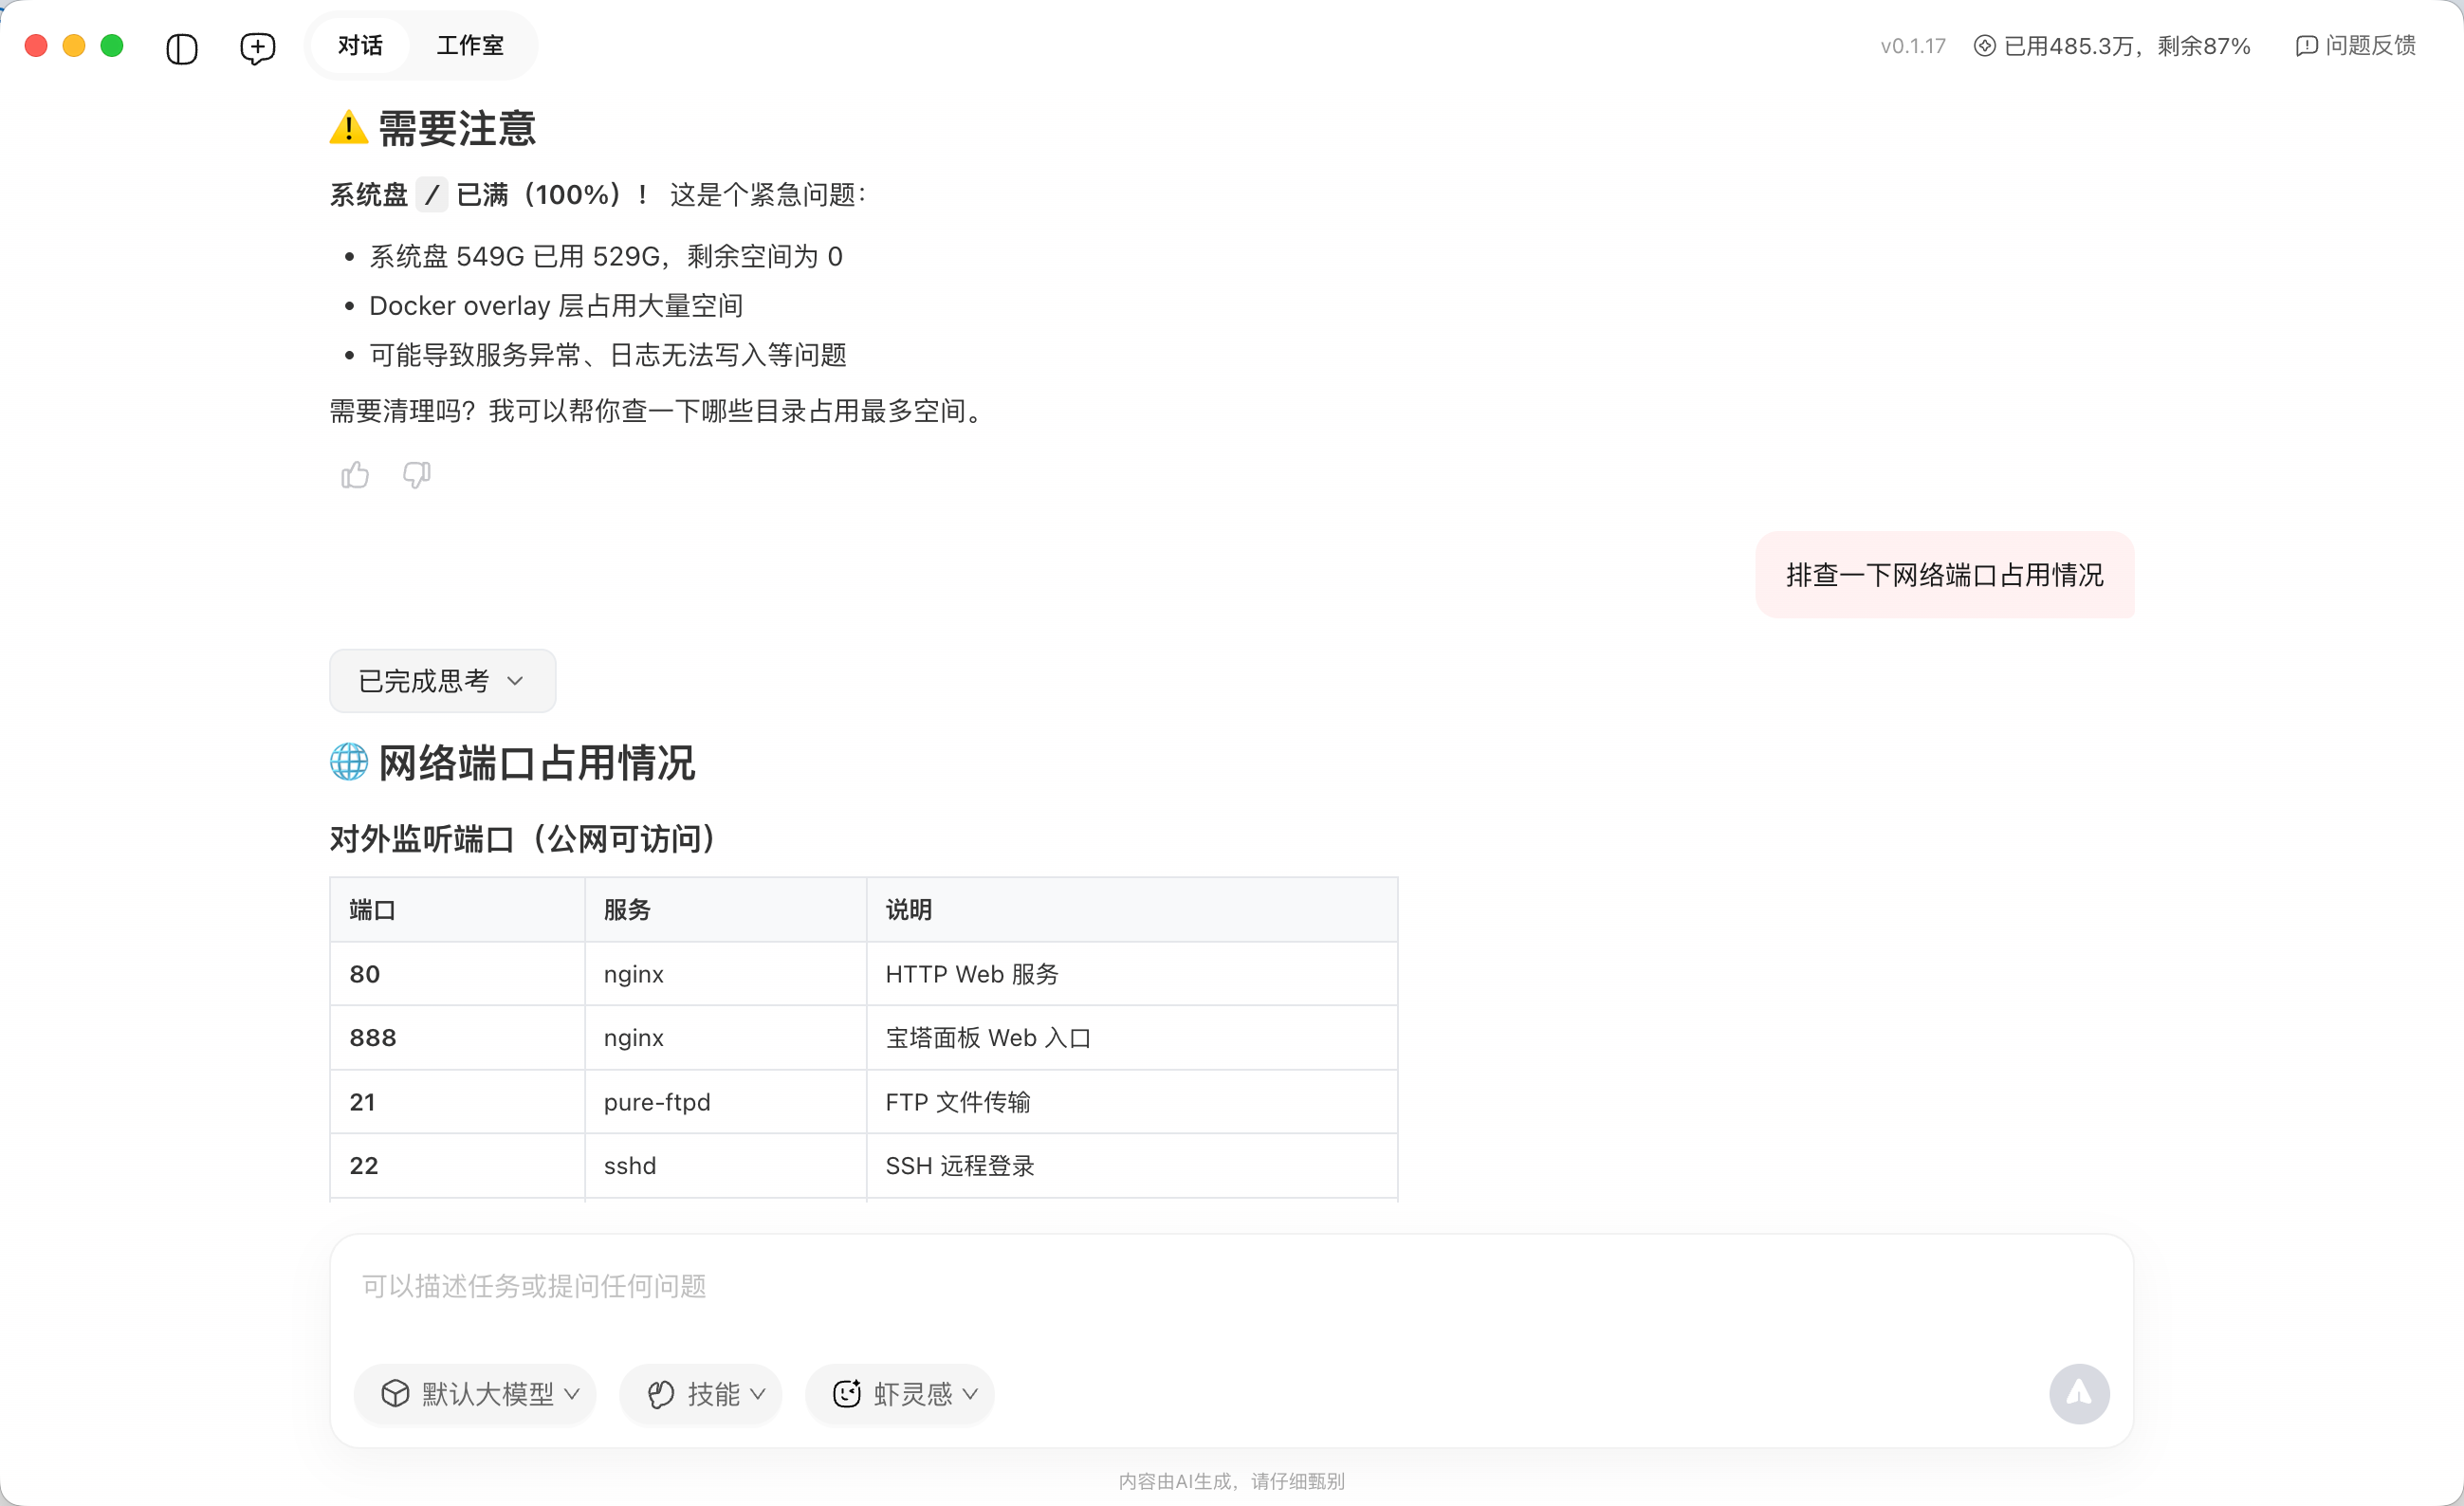This screenshot has width=2464, height=1506.
Task: Expand the 已完成思考 section
Action: 442,681
